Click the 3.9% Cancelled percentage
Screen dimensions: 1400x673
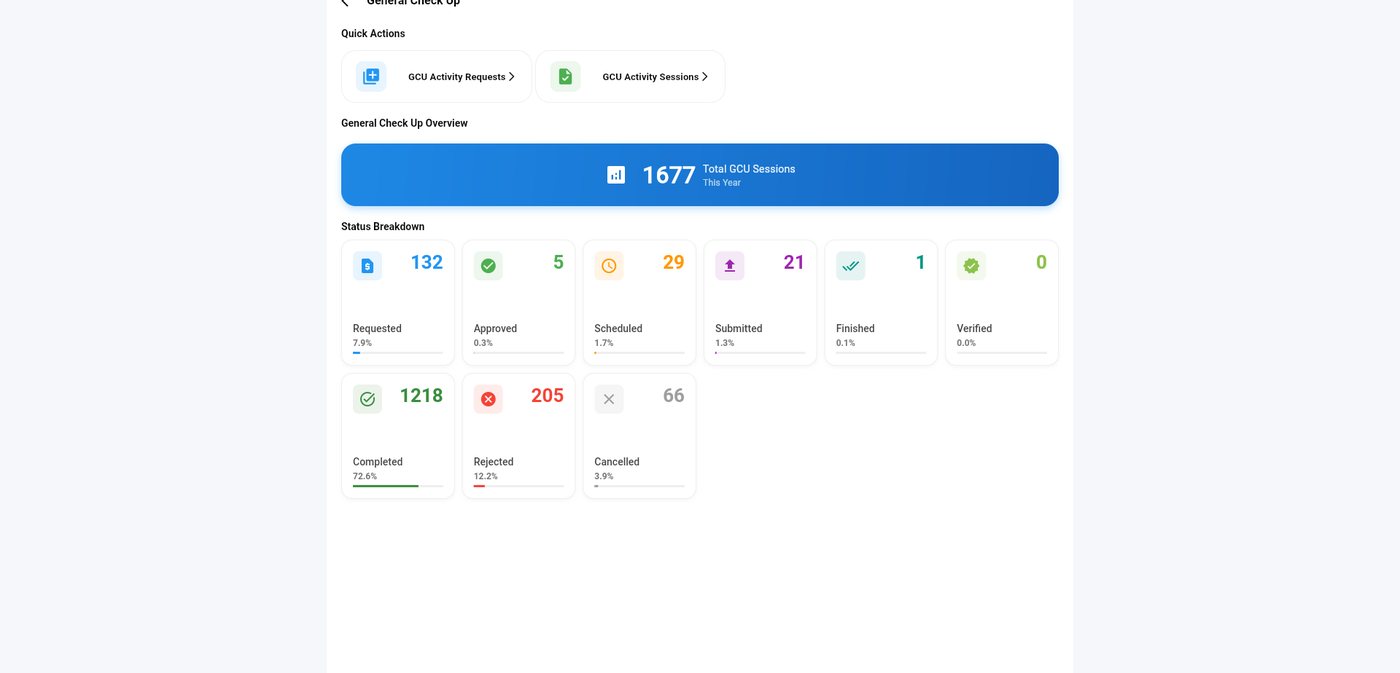click(604, 476)
